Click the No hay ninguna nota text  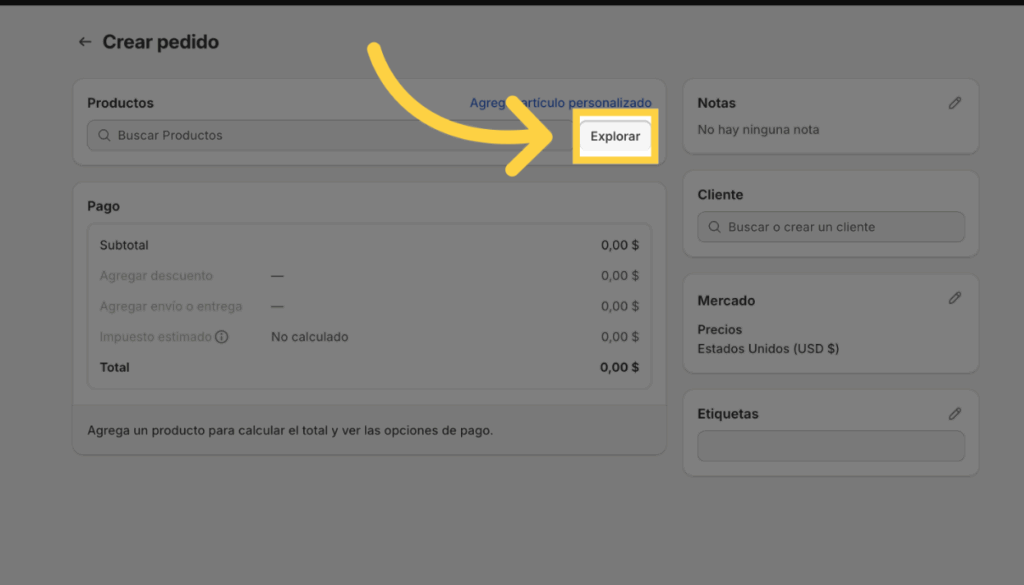tap(758, 130)
